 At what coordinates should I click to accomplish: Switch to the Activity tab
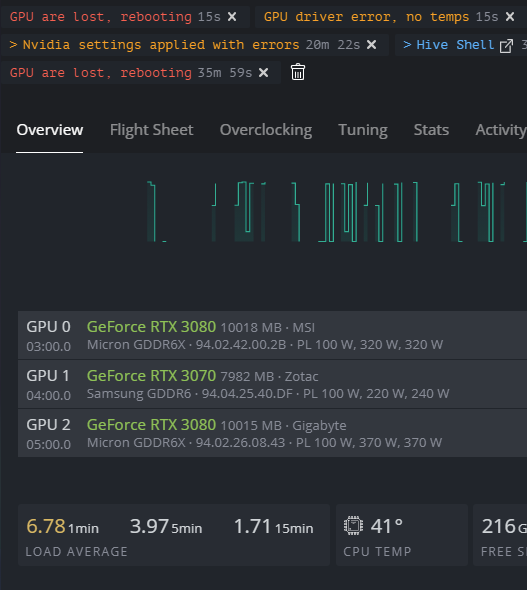501,130
